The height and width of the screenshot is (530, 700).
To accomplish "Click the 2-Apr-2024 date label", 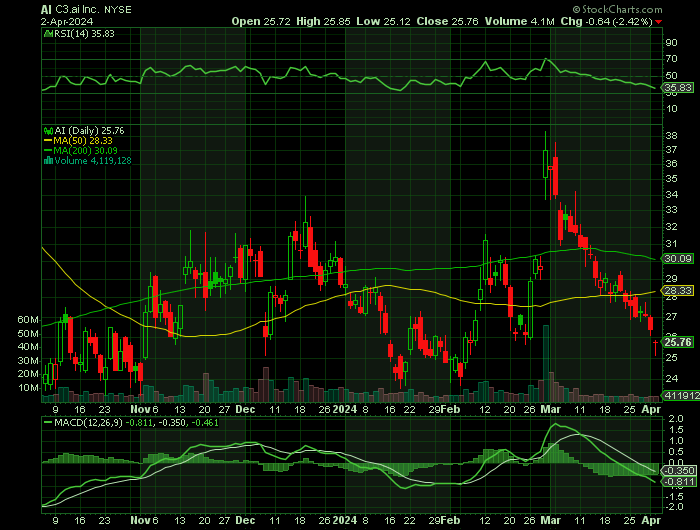I will (67, 21).
